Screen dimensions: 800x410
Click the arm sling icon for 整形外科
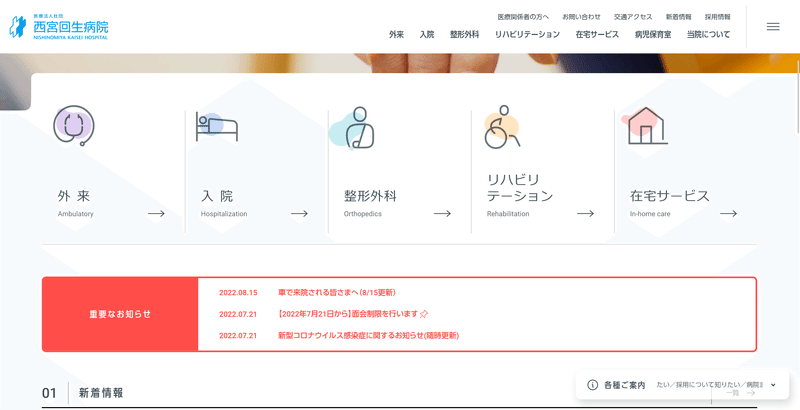click(353, 127)
